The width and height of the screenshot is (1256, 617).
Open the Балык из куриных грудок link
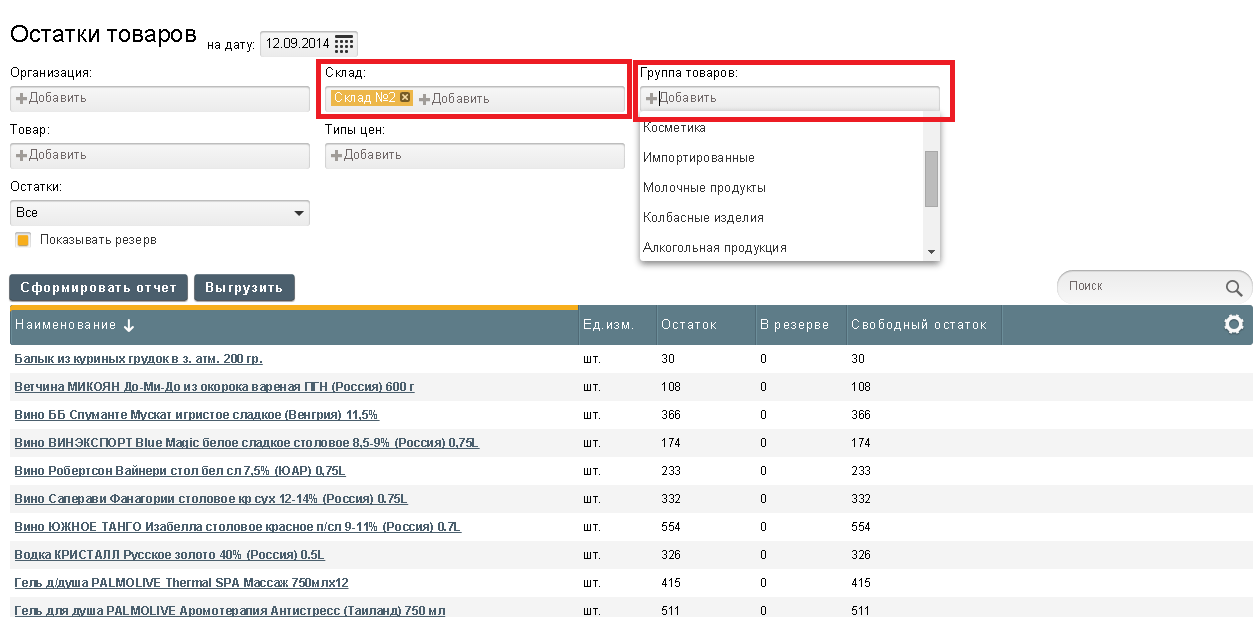138,358
